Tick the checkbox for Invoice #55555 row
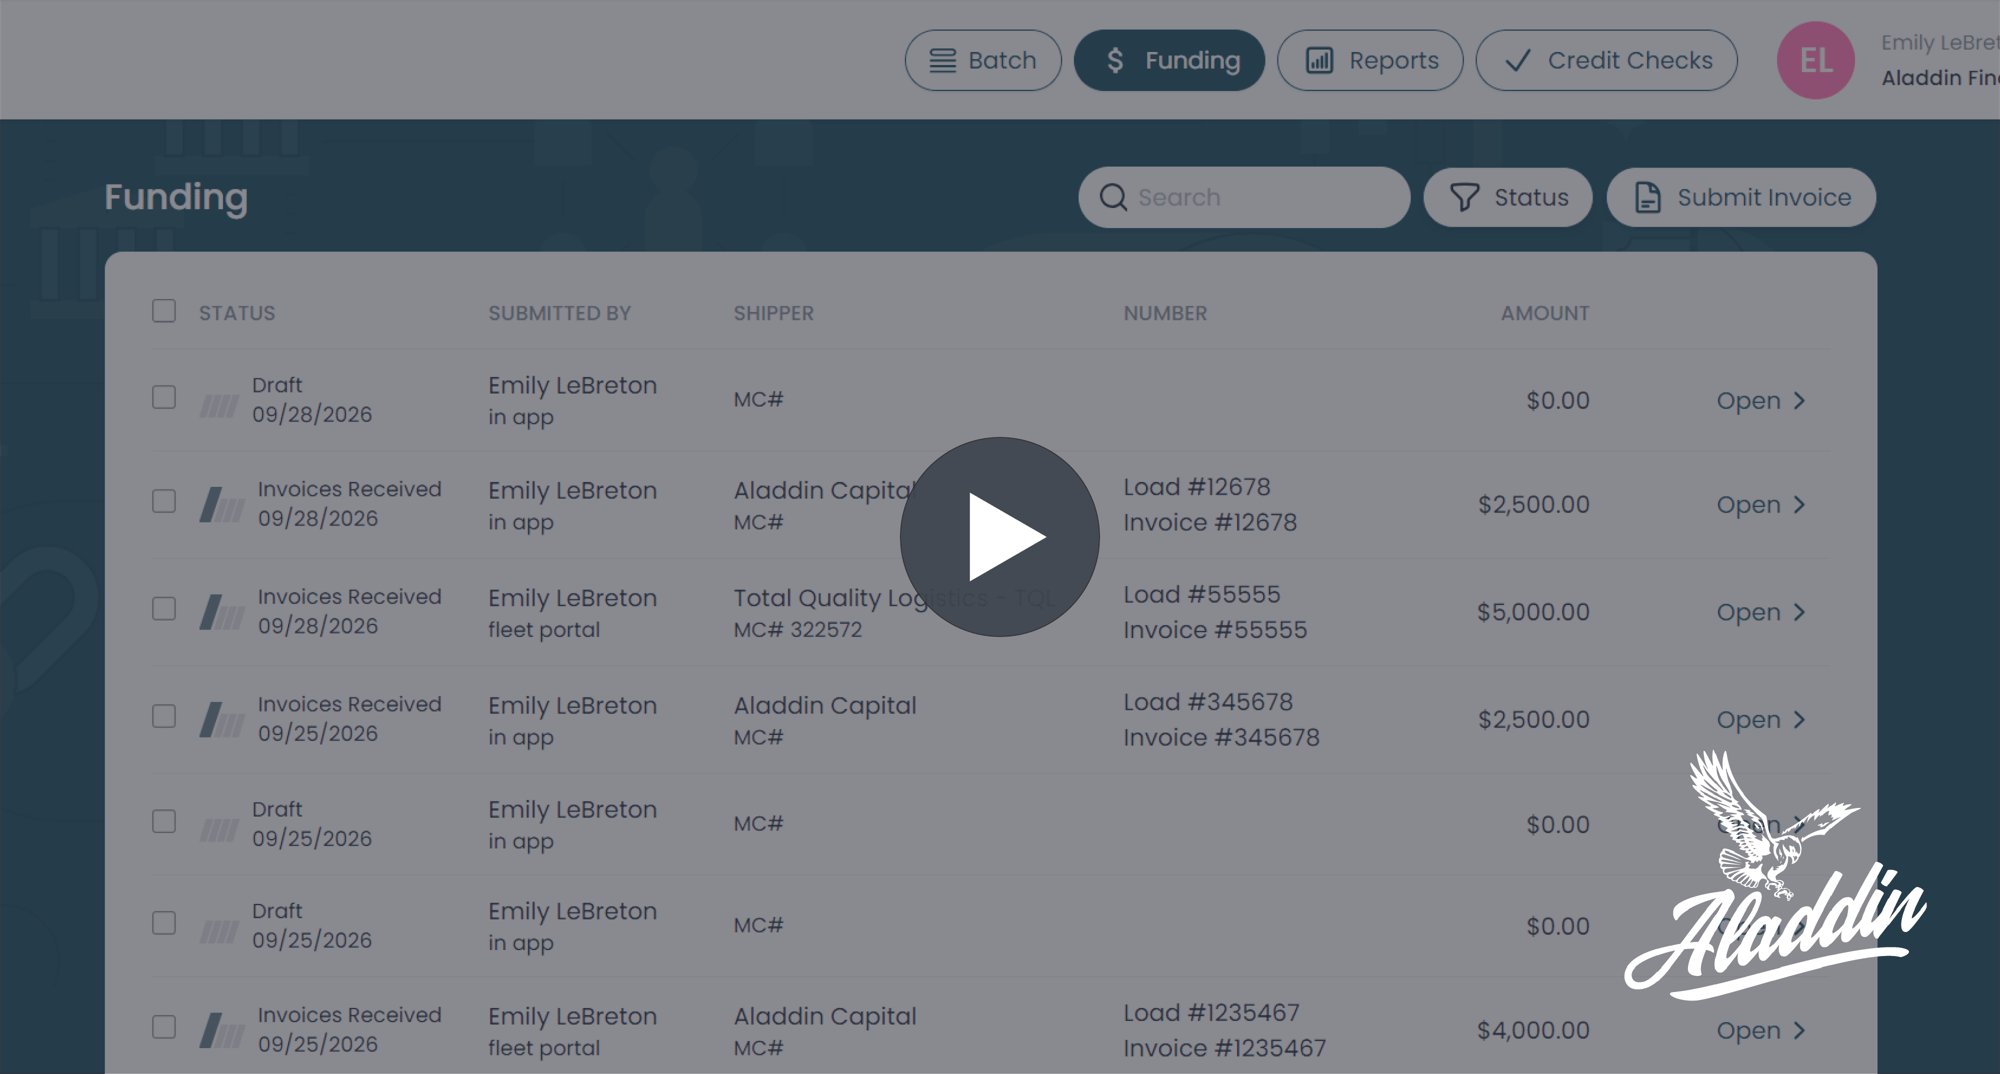The image size is (2000, 1074). [164, 609]
